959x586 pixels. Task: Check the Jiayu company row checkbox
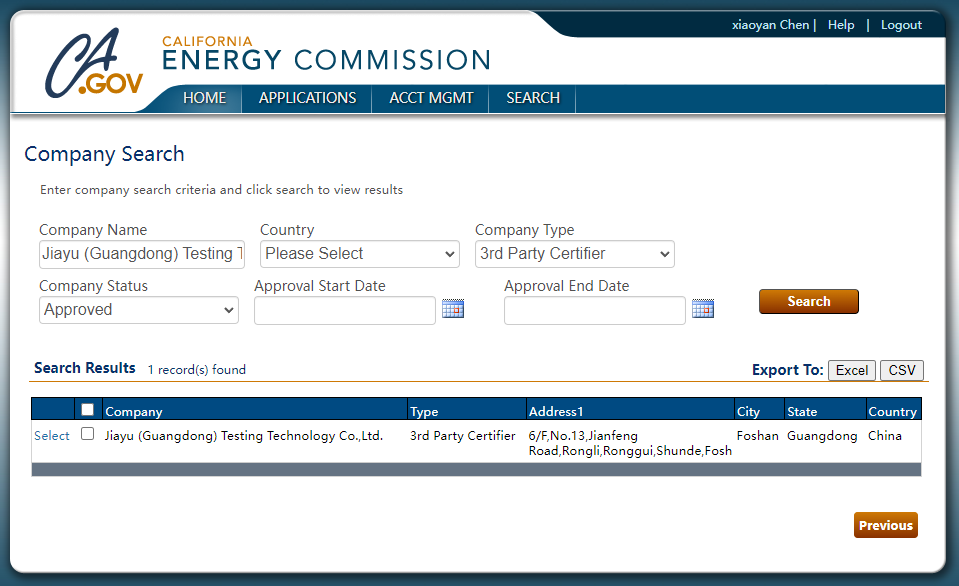click(x=88, y=435)
